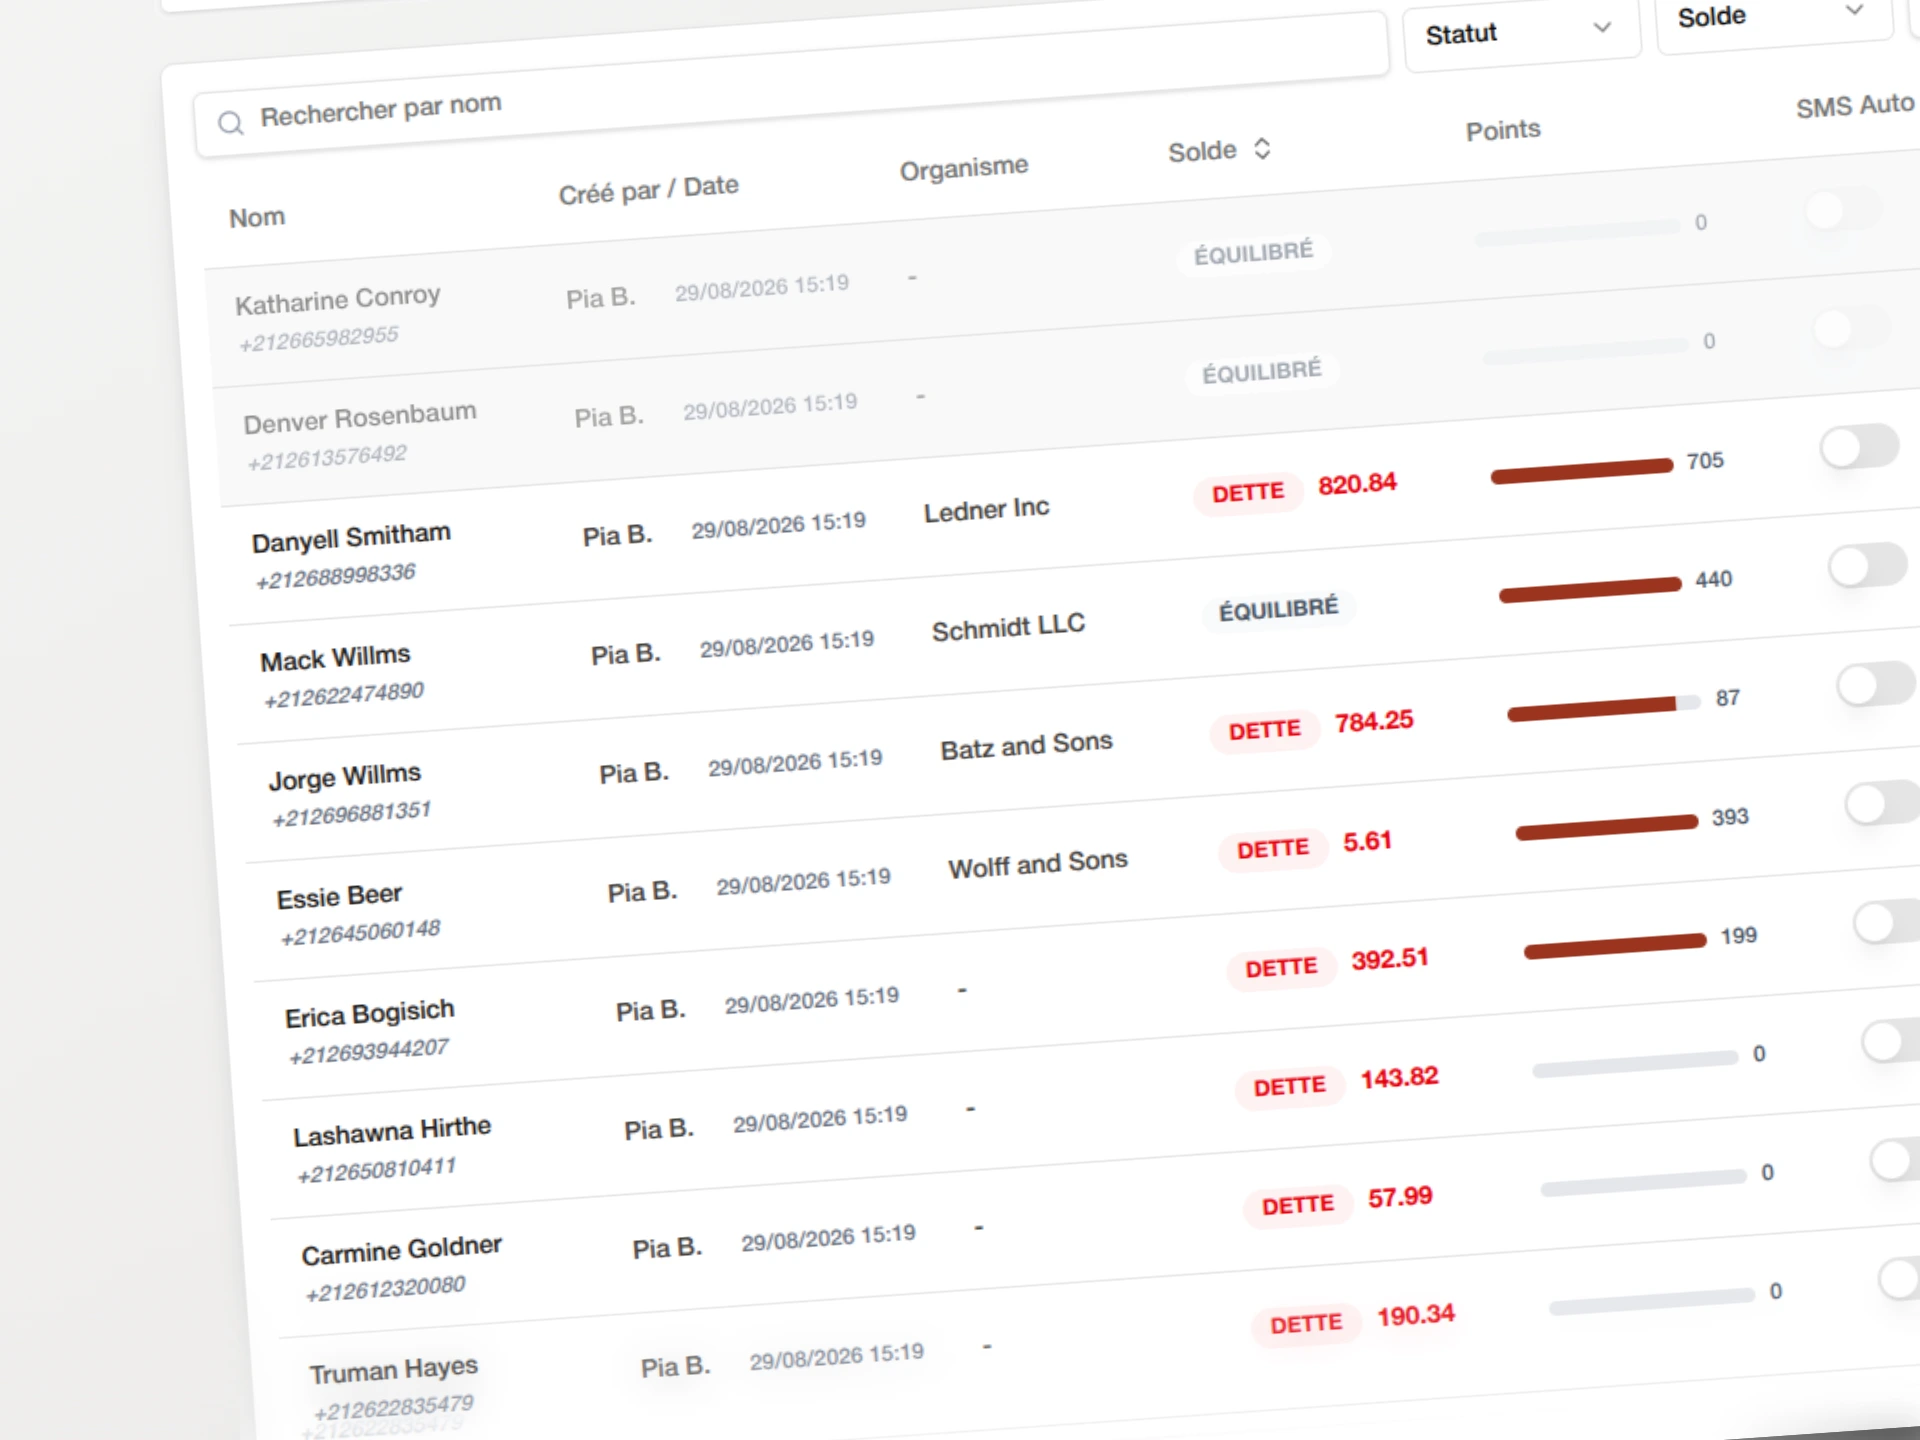Image resolution: width=1920 pixels, height=1440 pixels.
Task: Click phone number +212650810411
Action: tap(377, 1170)
